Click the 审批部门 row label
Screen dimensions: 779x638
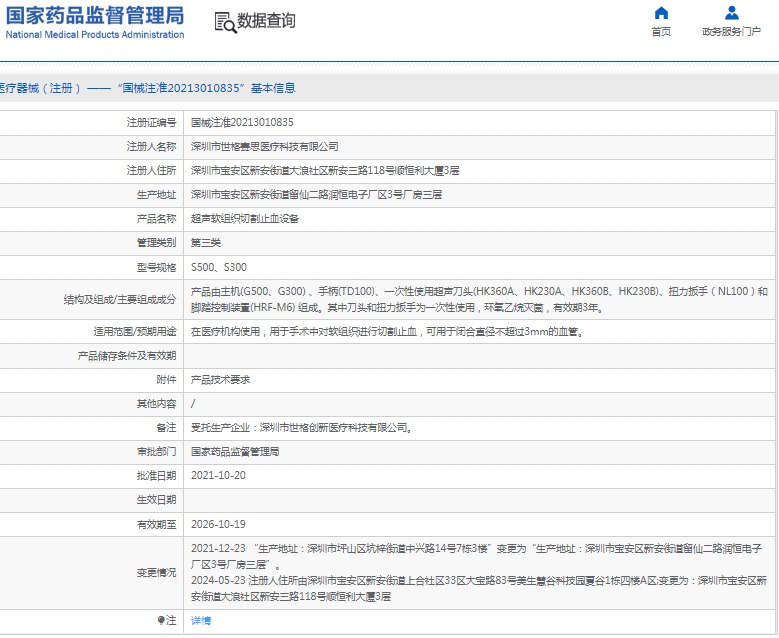[x=156, y=452]
